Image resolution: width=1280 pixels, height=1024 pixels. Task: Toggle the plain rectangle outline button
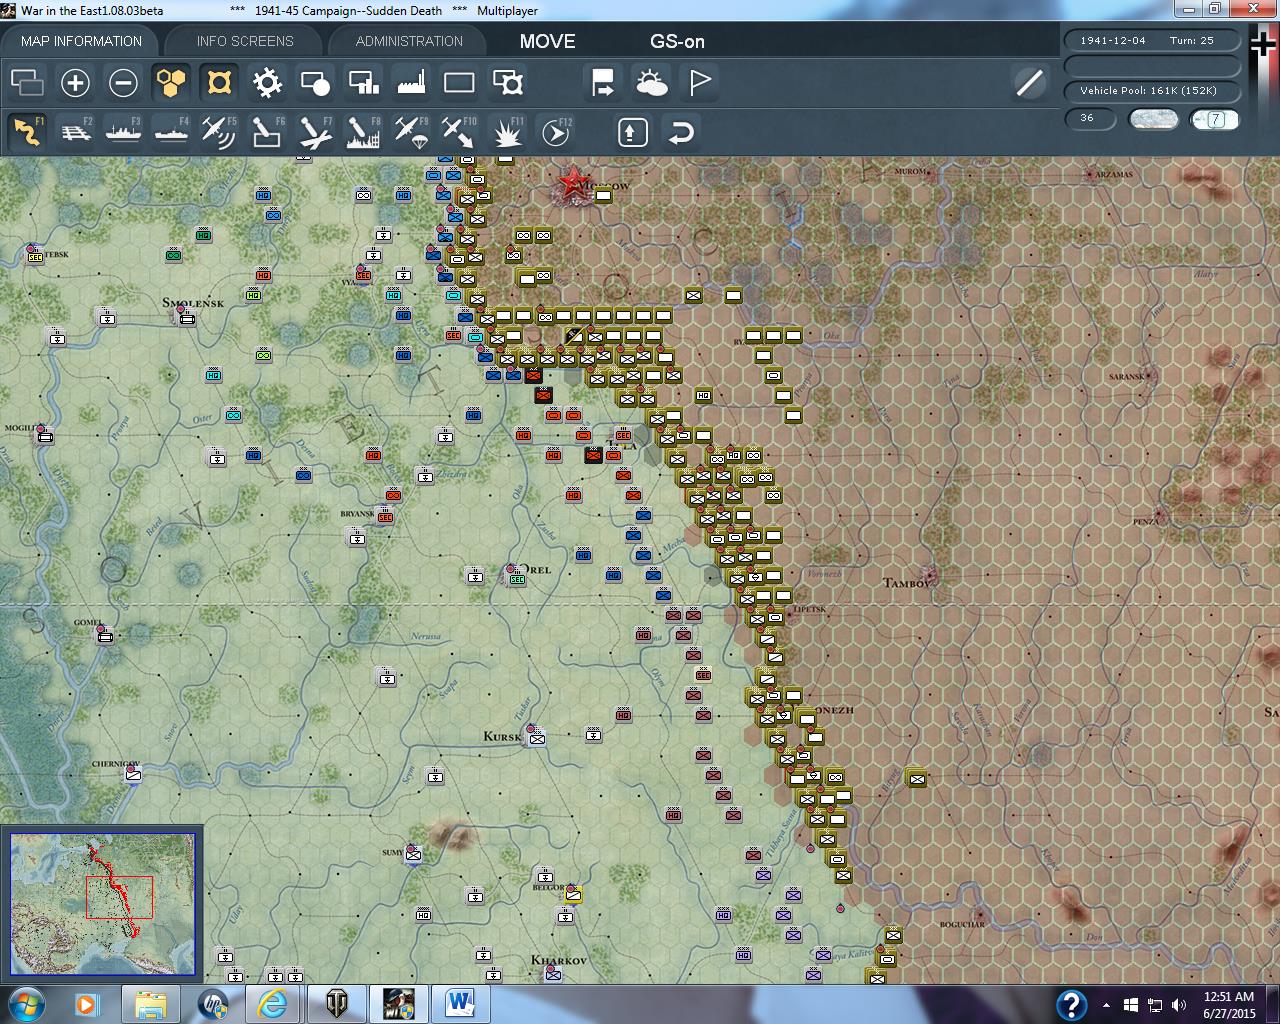click(x=459, y=83)
